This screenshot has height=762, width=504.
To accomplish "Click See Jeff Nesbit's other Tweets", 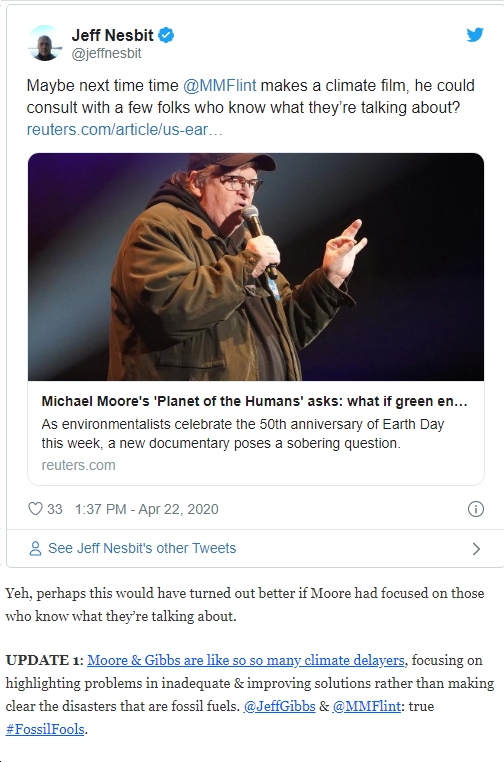I will coord(142,548).
